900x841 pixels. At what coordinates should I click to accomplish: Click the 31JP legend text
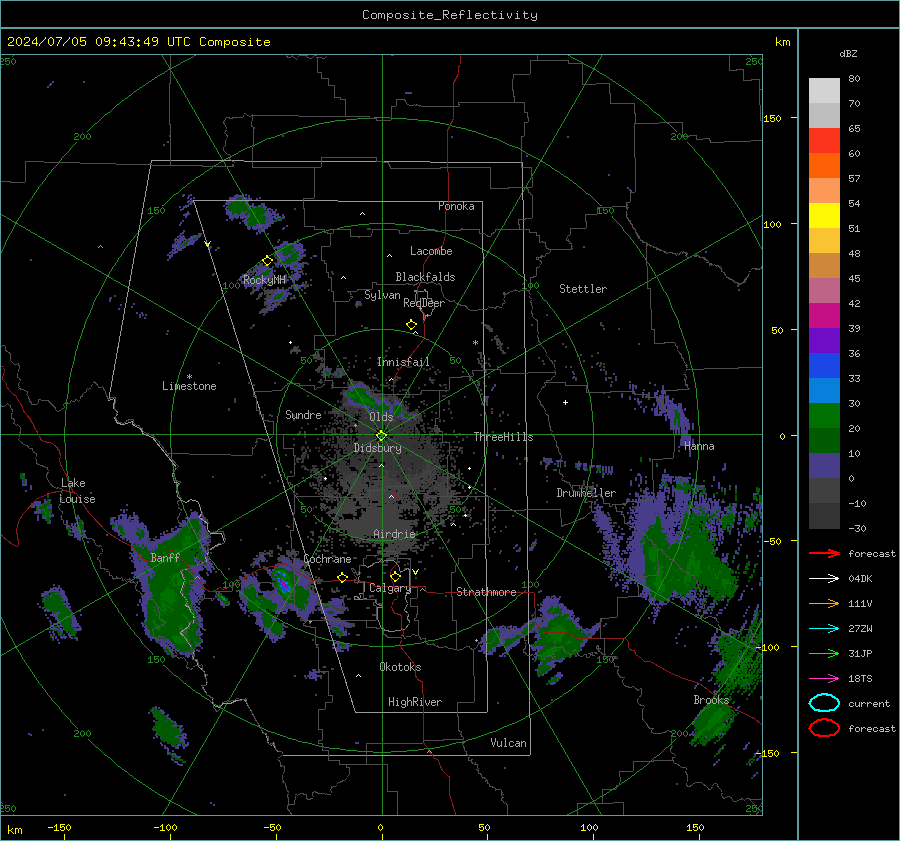(x=860, y=654)
